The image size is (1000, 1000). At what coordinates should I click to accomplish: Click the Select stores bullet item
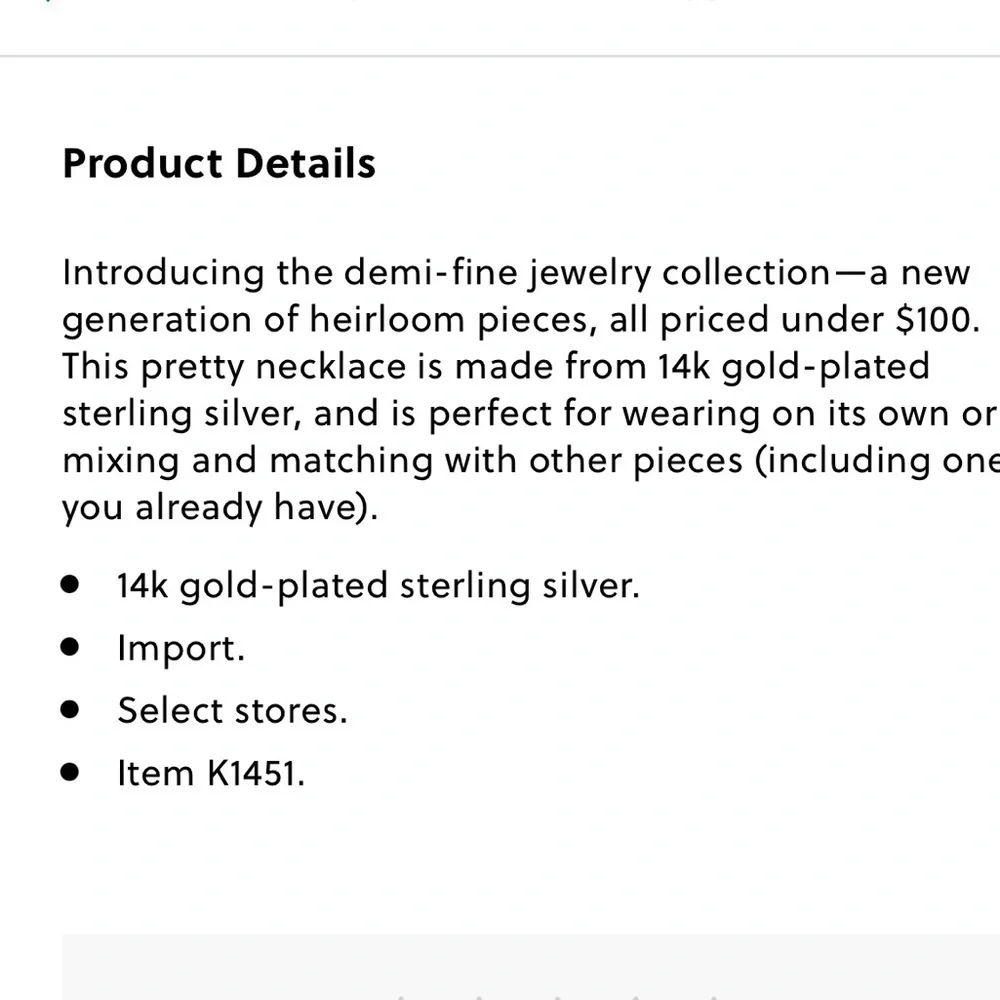(x=233, y=710)
